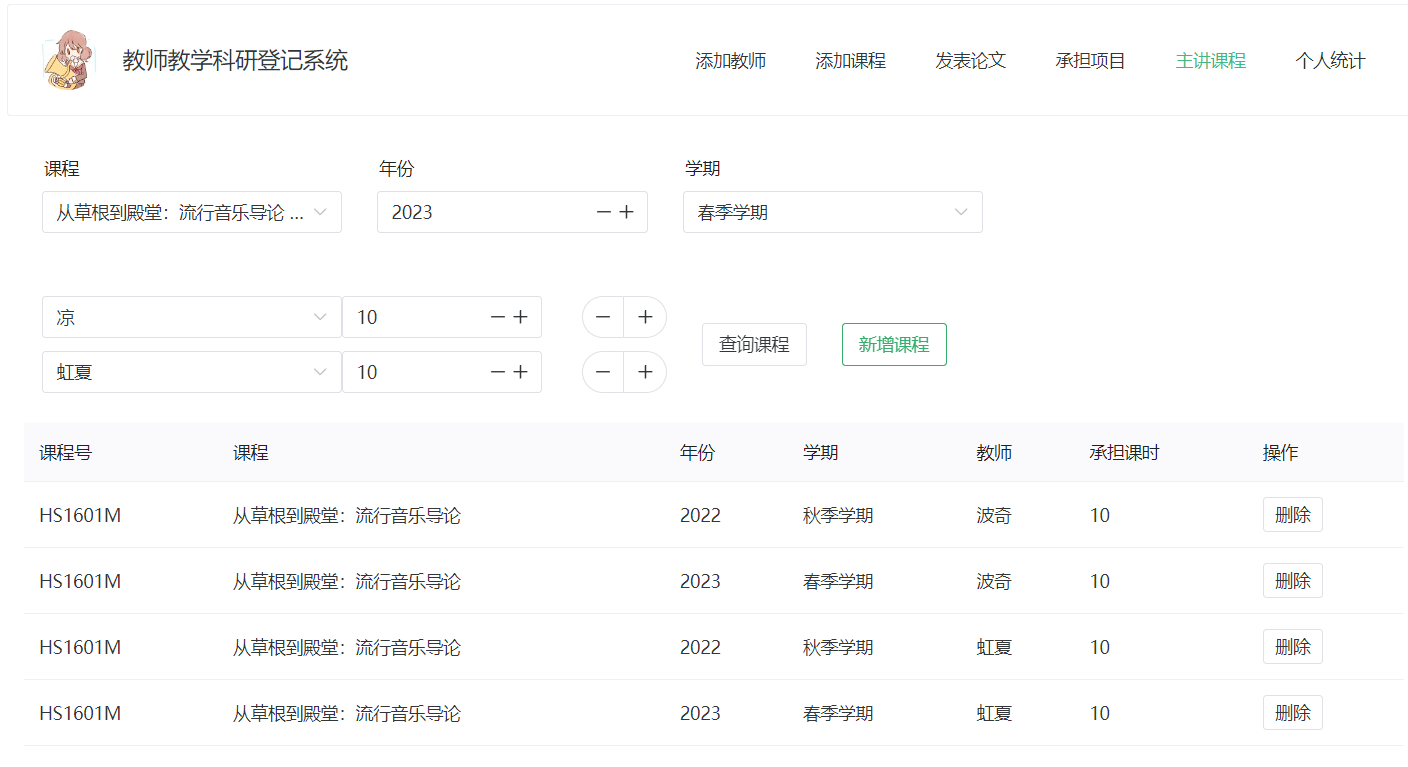Open the teacher dropdown showing 虹夏

click(190, 372)
